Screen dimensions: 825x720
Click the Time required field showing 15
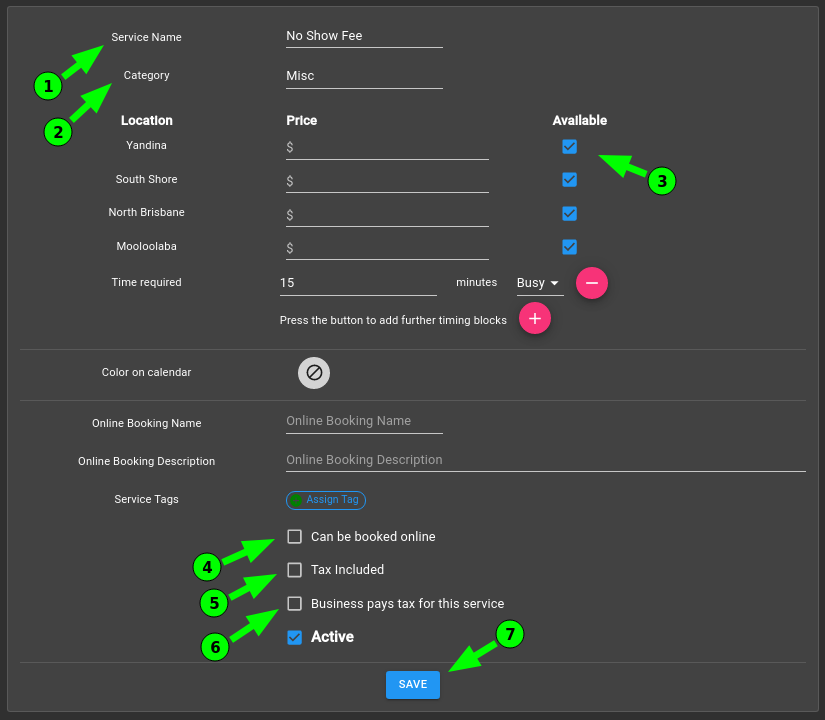click(358, 283)
